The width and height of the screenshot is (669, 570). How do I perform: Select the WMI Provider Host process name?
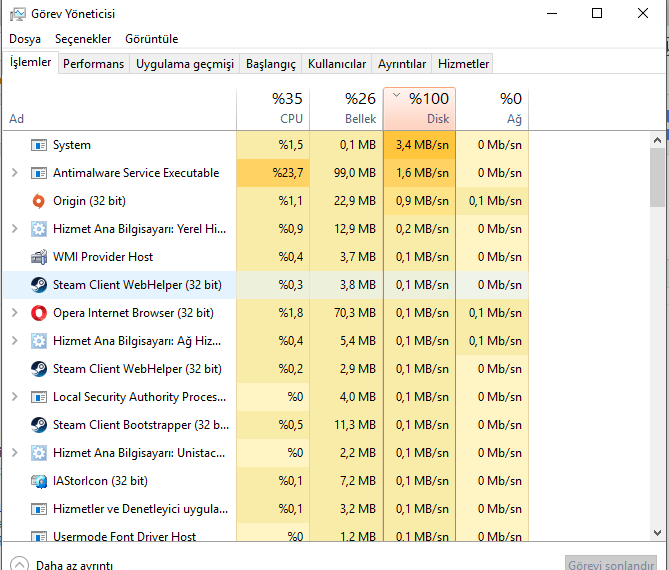tap(103, 257)
